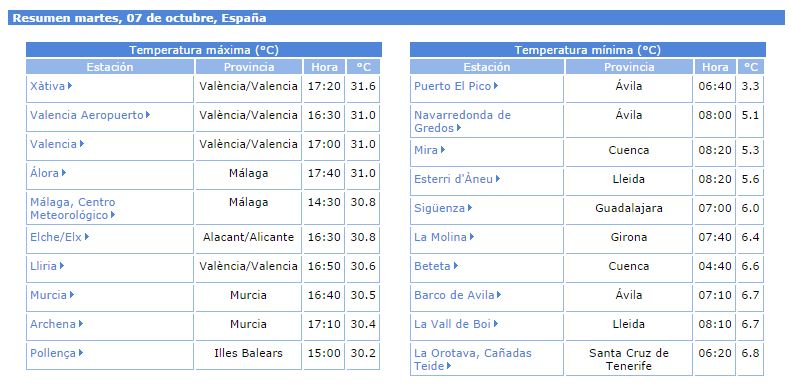Image resolution: width=792 pixels, height=389 pixels.
Task: Open the Beteta station link
Action: (432, 266)
